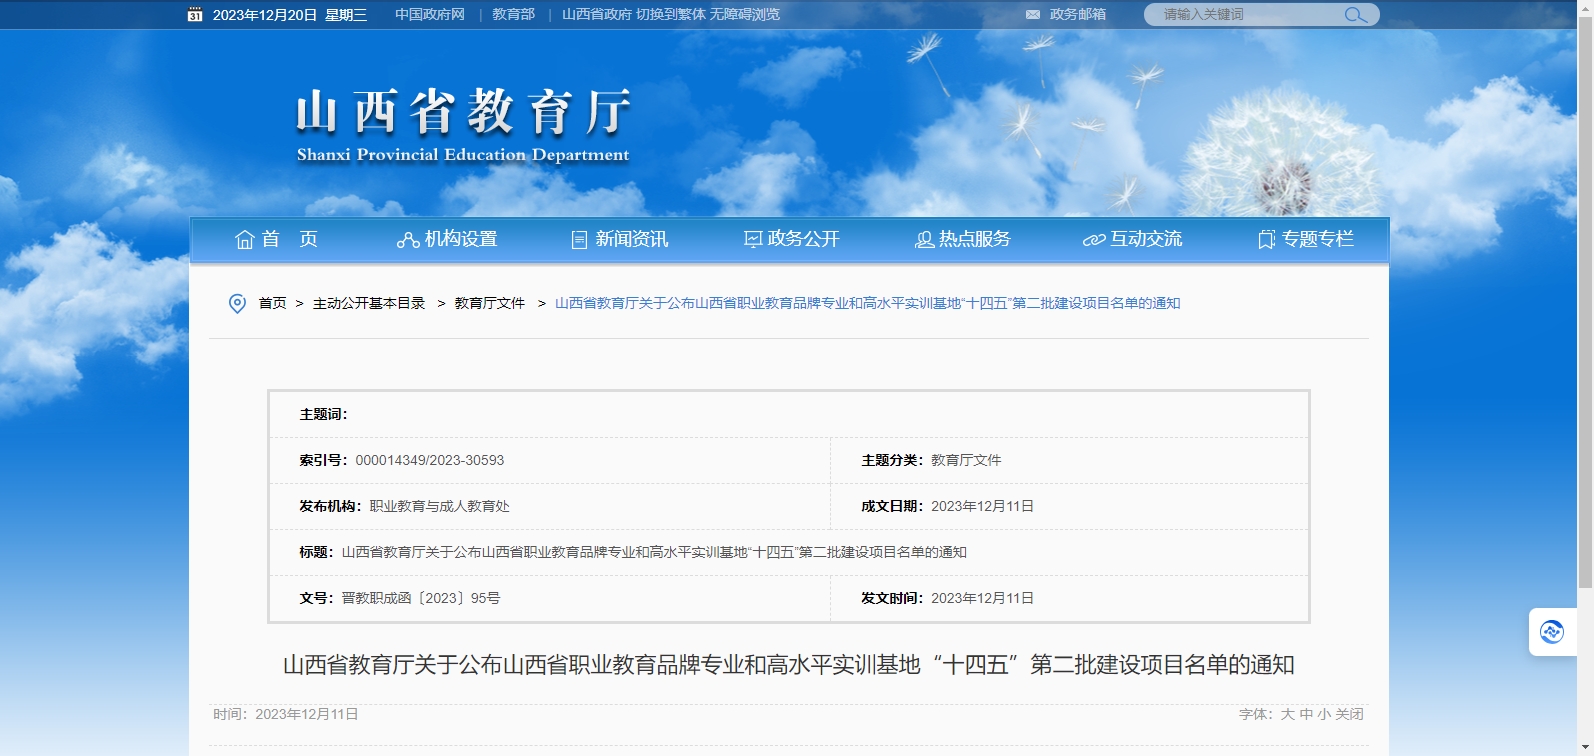Click the vertical page scrollbar
Viewport: 1594px width, 756px height.
1585,300
